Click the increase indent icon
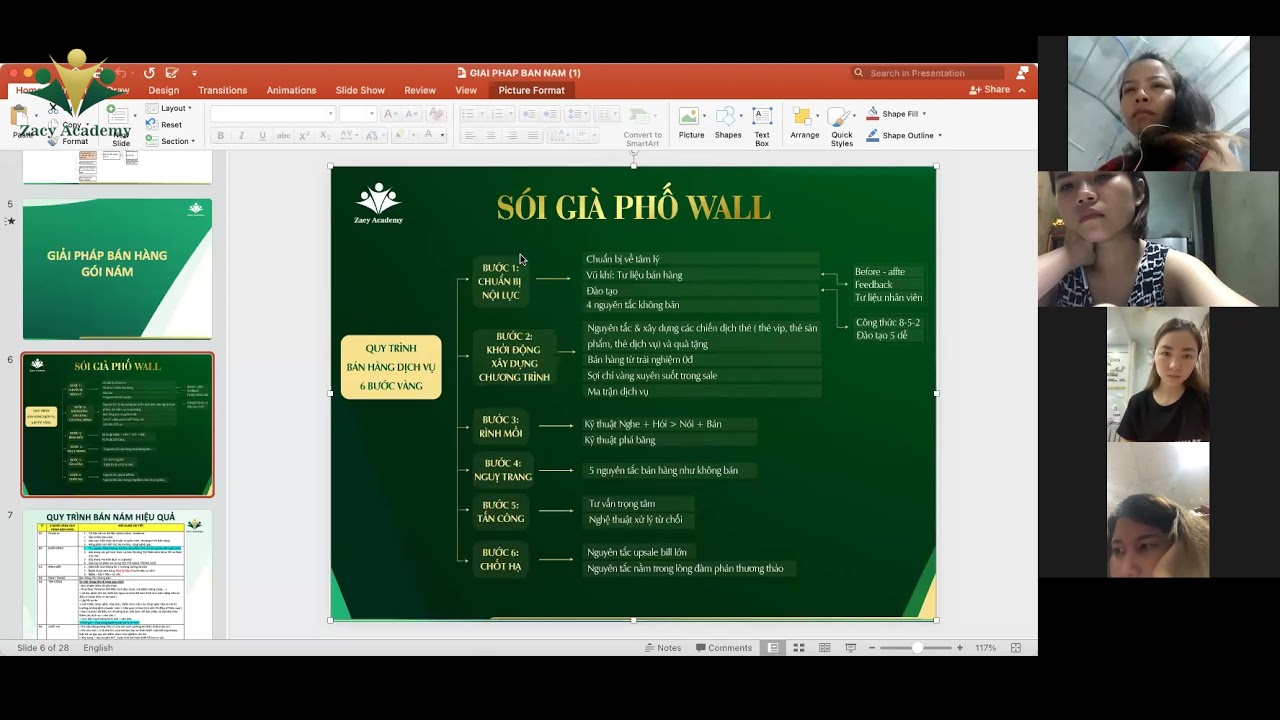 tap(549, 114)
